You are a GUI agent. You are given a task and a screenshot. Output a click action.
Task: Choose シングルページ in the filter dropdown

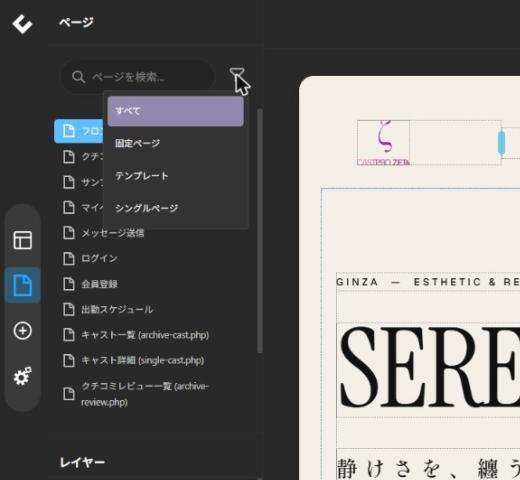pos(176,208)
